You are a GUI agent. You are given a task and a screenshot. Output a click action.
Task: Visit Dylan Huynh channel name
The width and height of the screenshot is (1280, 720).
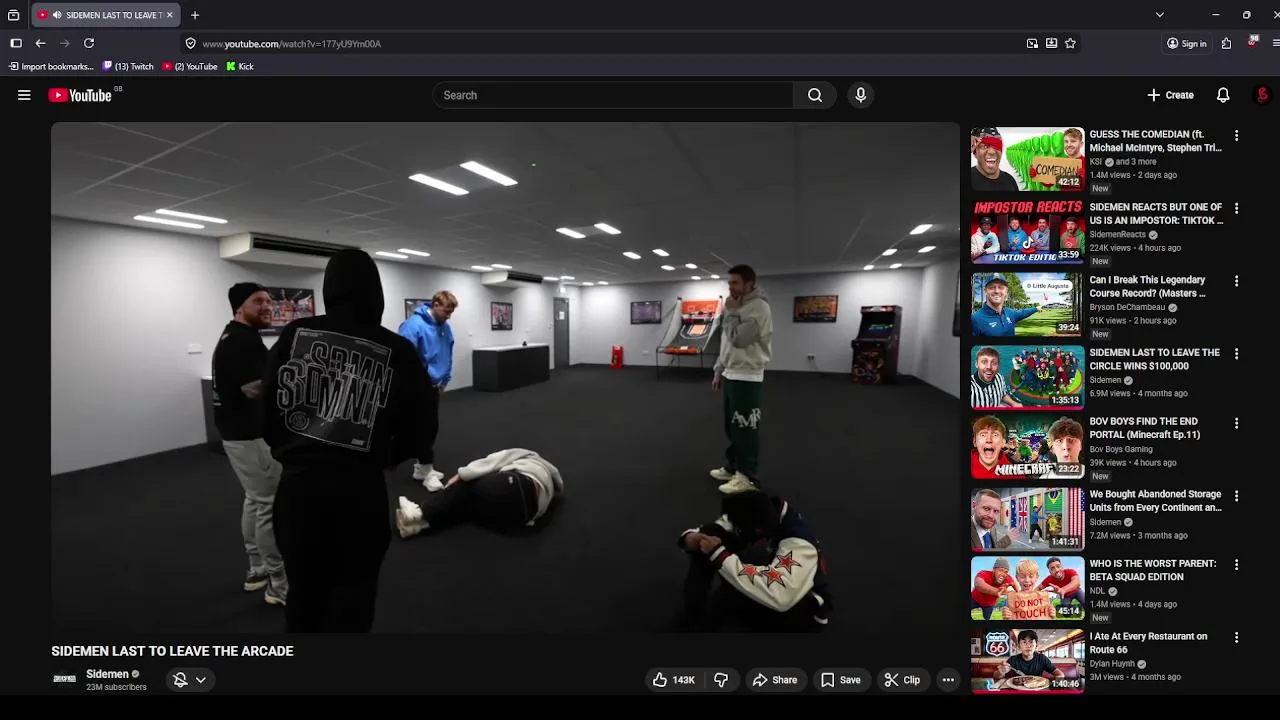[1112, 664]
